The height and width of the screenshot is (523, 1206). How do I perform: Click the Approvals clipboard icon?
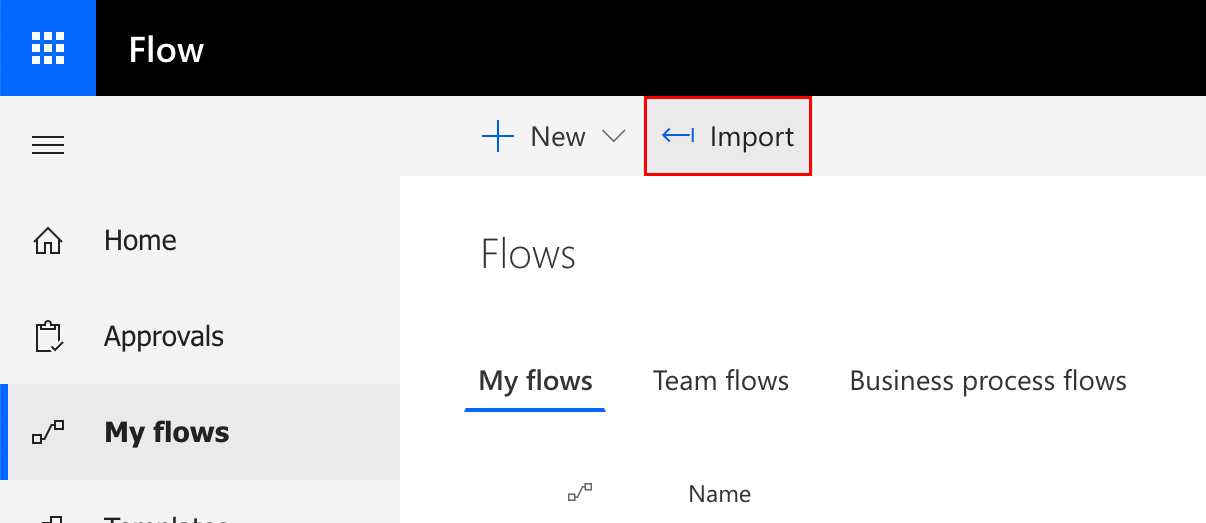click(49, 337)
